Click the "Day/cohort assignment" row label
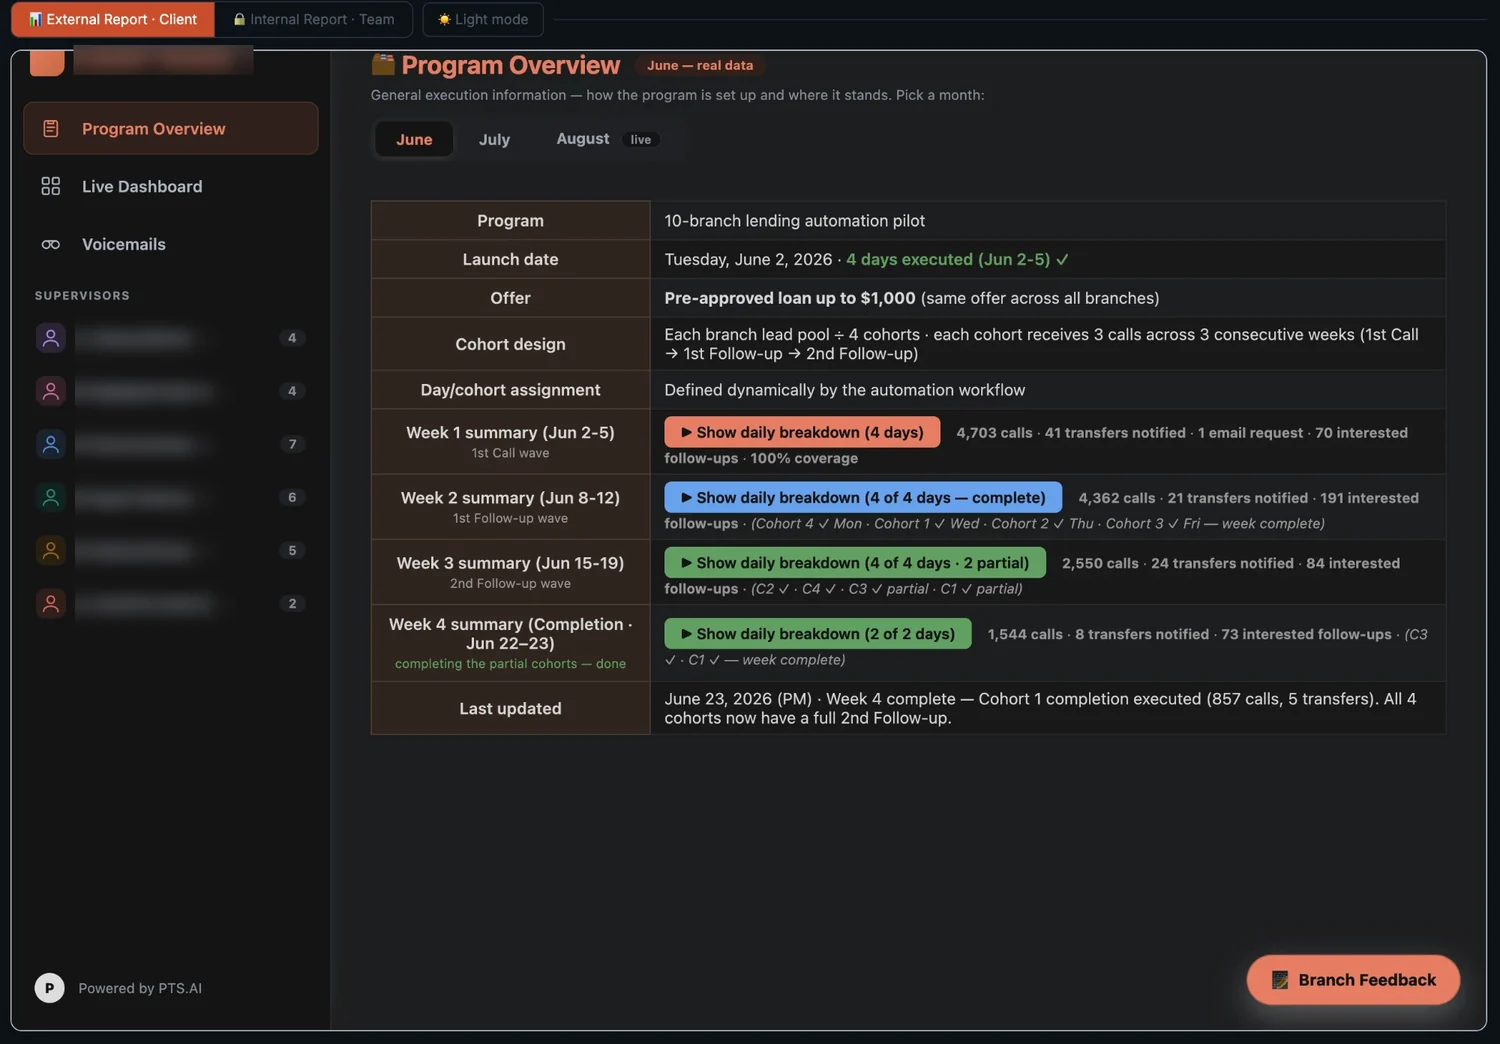 coord(510,390)
